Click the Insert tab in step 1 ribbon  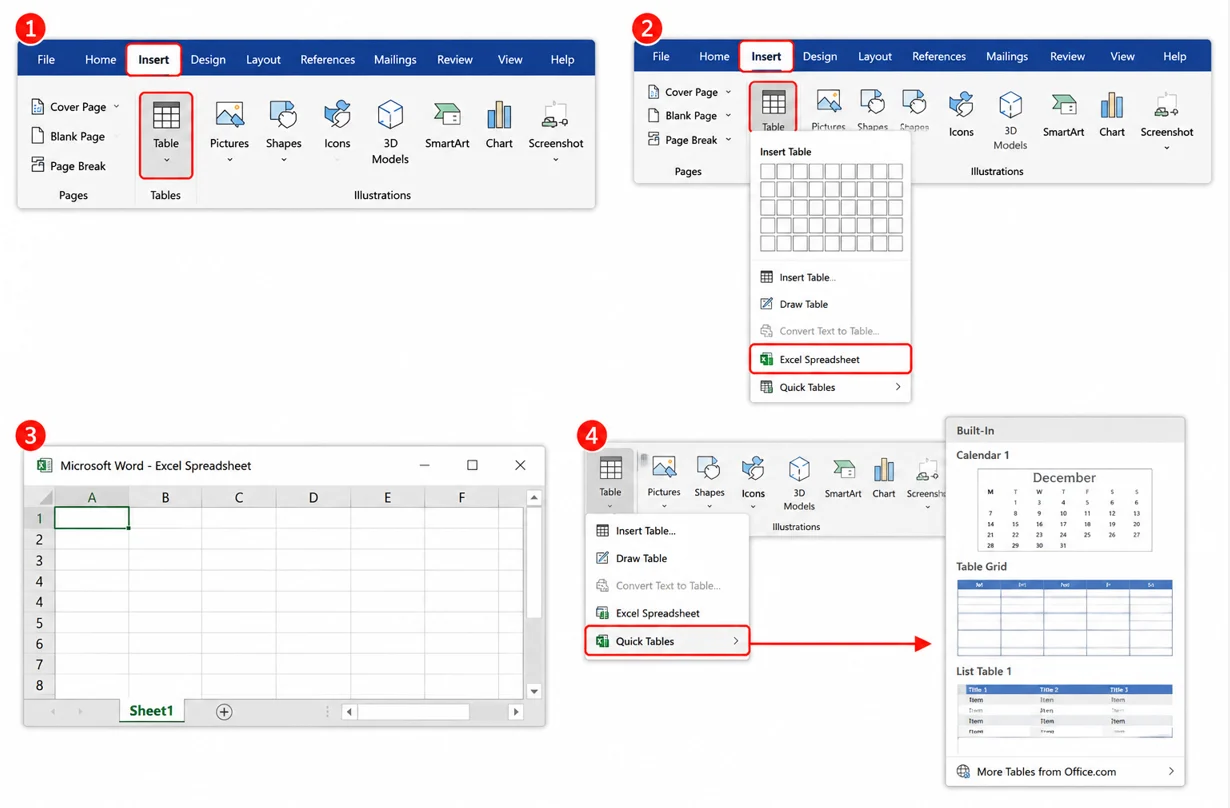pyautogui.click(x=154, y=59)
